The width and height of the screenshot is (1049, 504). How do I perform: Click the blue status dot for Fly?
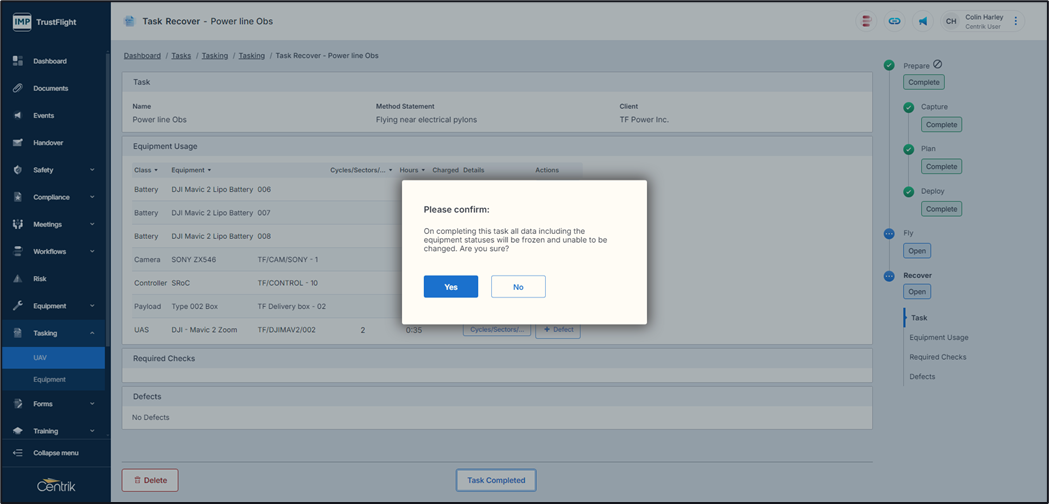coord(889,233)
